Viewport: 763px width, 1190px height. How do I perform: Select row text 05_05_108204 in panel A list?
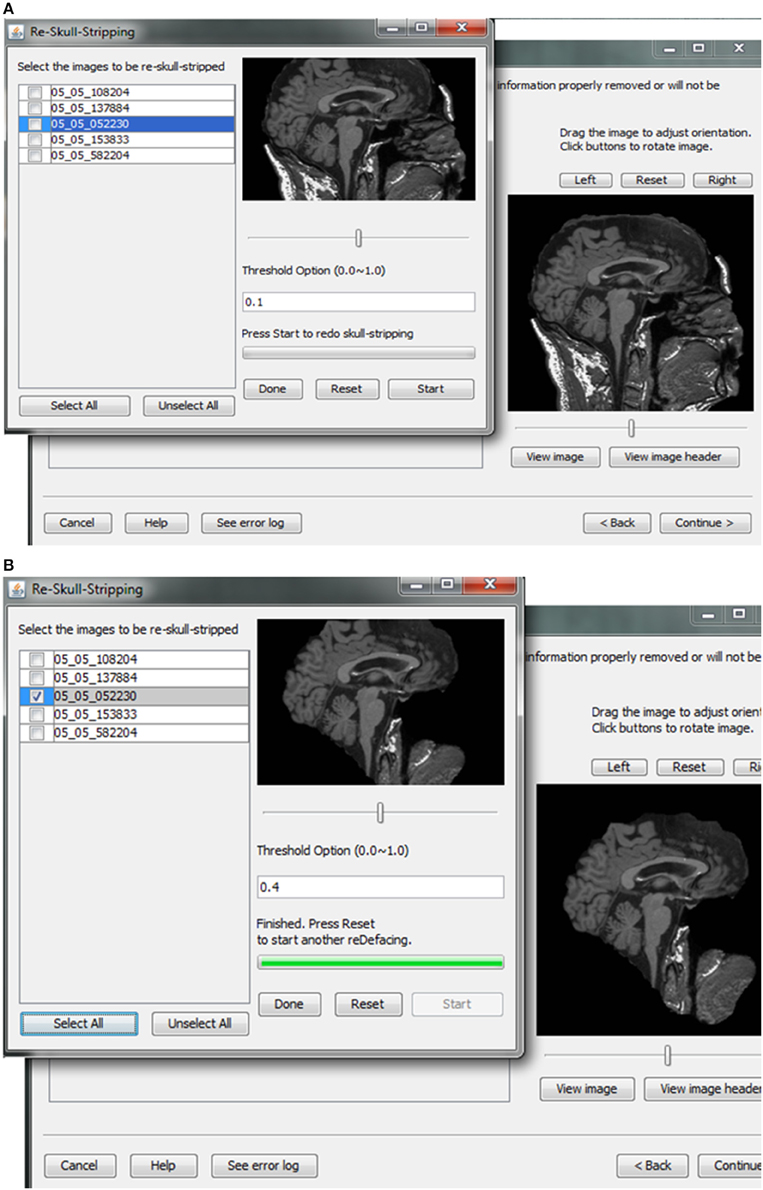click(90, 92)
